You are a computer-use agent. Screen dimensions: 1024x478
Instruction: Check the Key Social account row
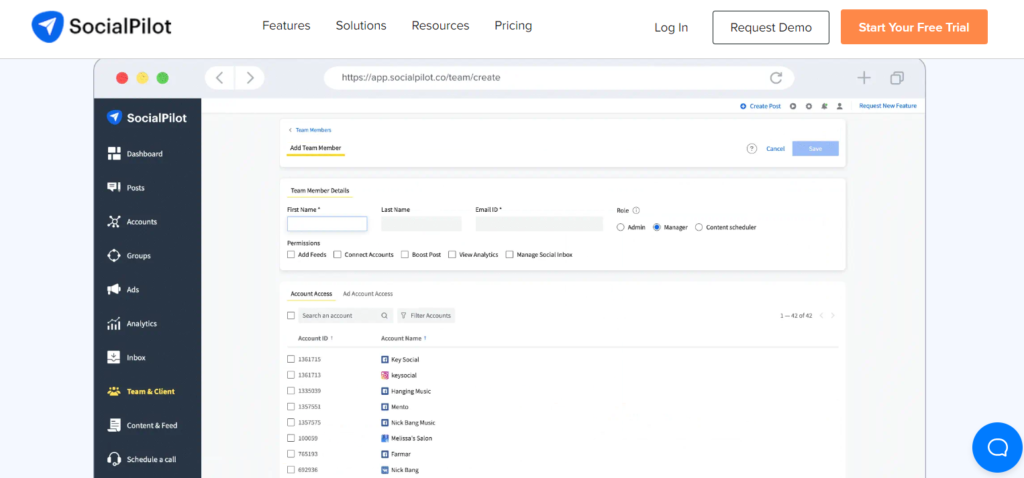[291, 359]
